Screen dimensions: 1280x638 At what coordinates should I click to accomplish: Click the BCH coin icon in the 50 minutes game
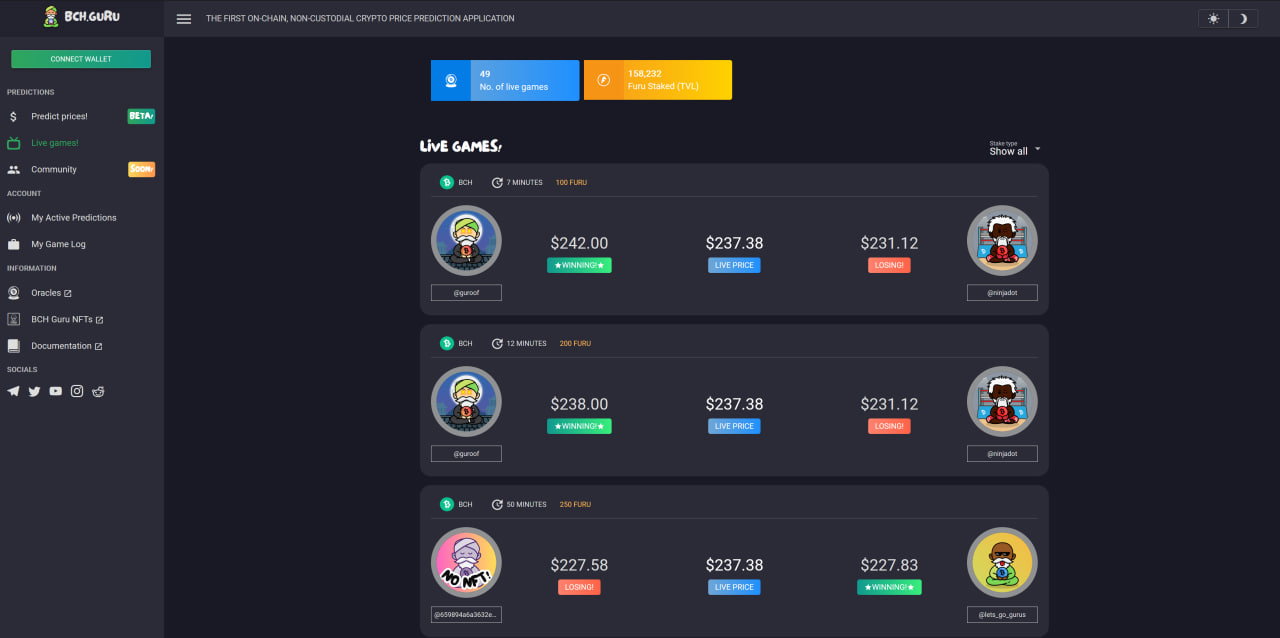pyautogui.click(x=447, y=504)
